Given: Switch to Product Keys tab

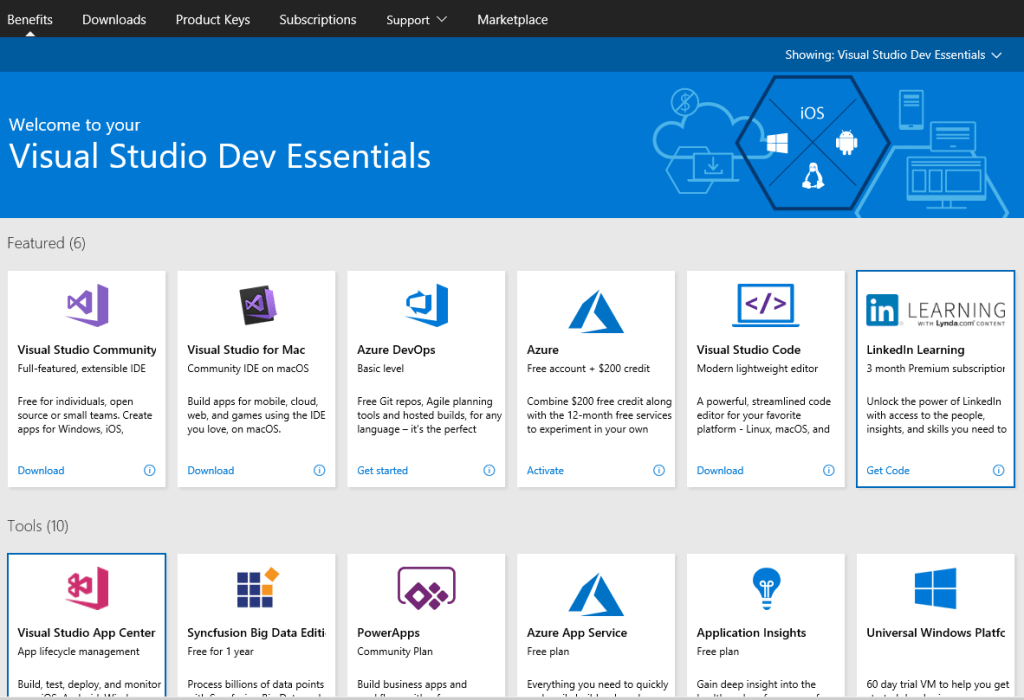Looking at the screenshot, I should [x=213, y=20].
